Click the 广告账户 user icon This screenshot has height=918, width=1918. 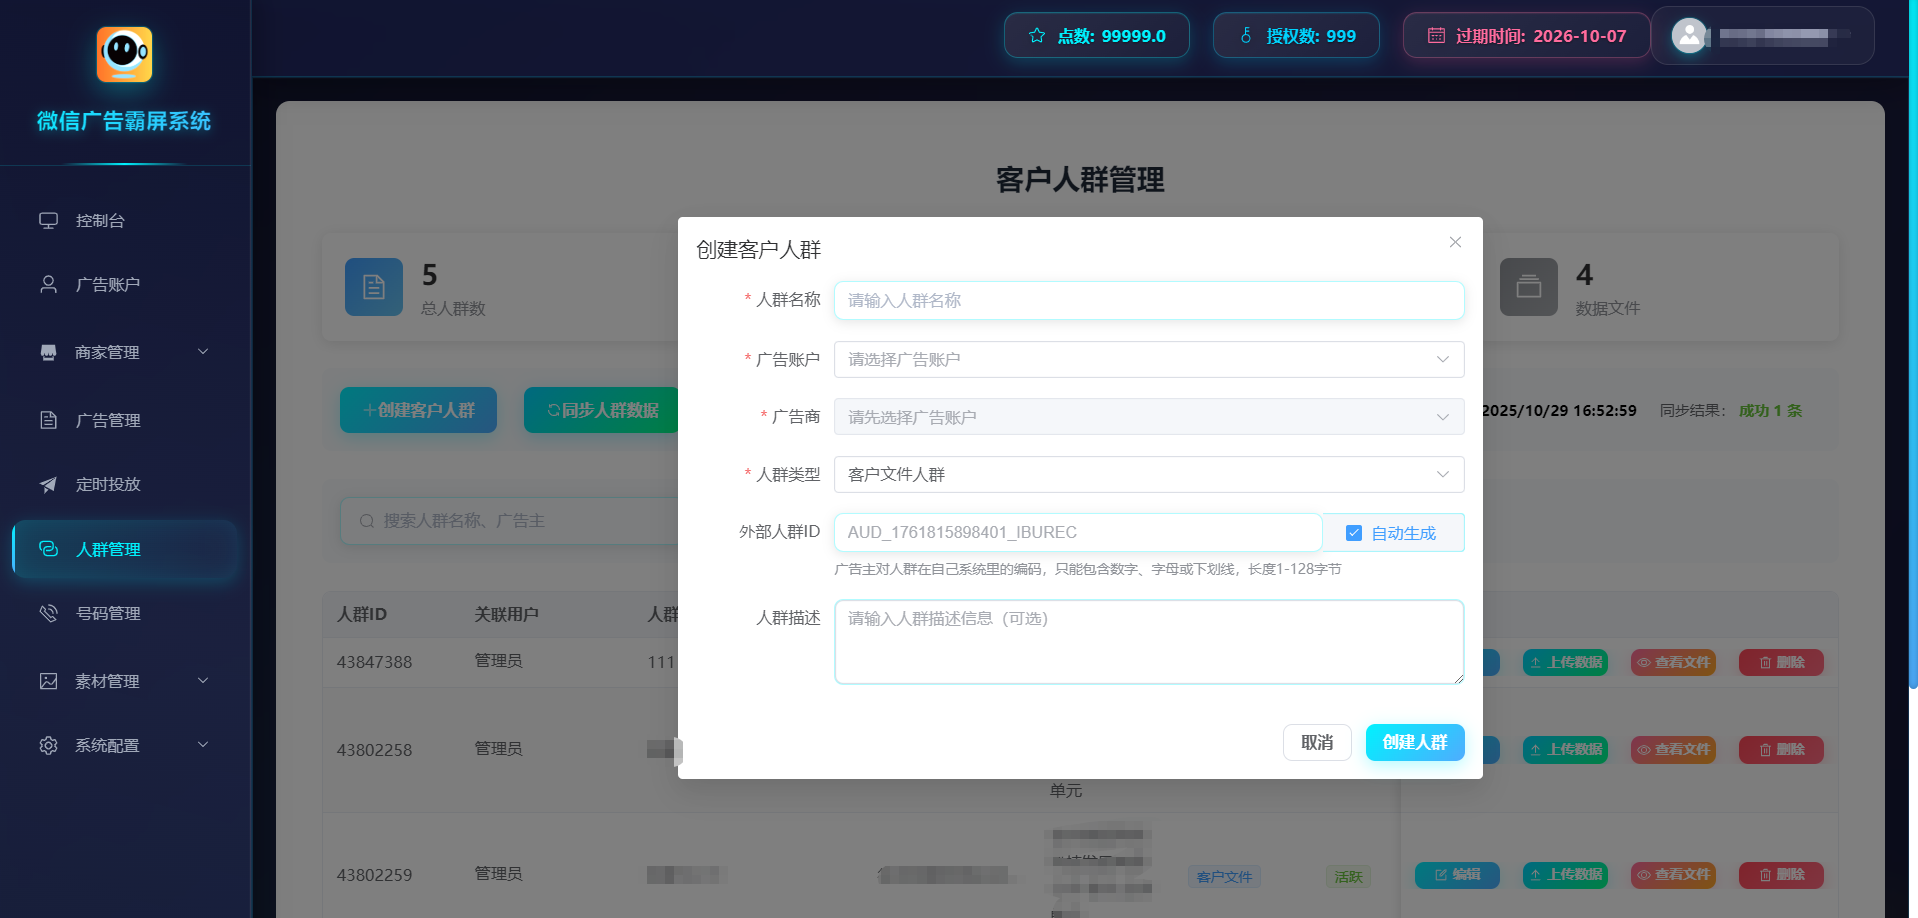pyautogui.click(x=48, y=285)
